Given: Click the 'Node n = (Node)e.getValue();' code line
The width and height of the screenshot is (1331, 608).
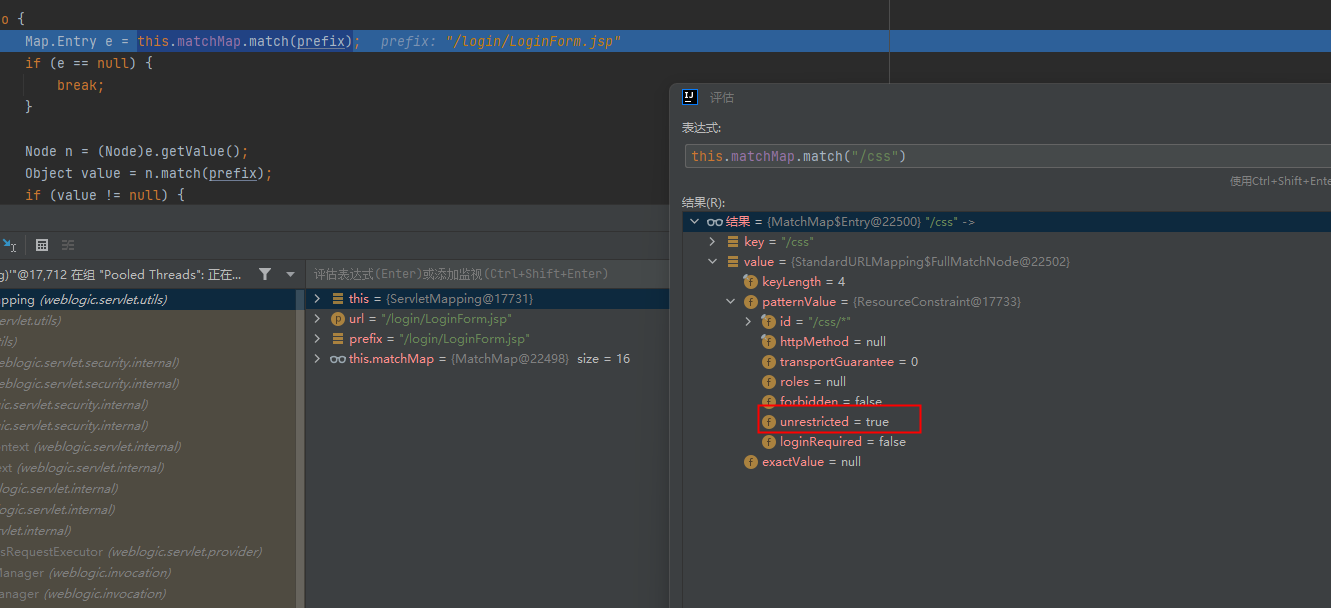Looking at the screenshot, I should [136, 151].
